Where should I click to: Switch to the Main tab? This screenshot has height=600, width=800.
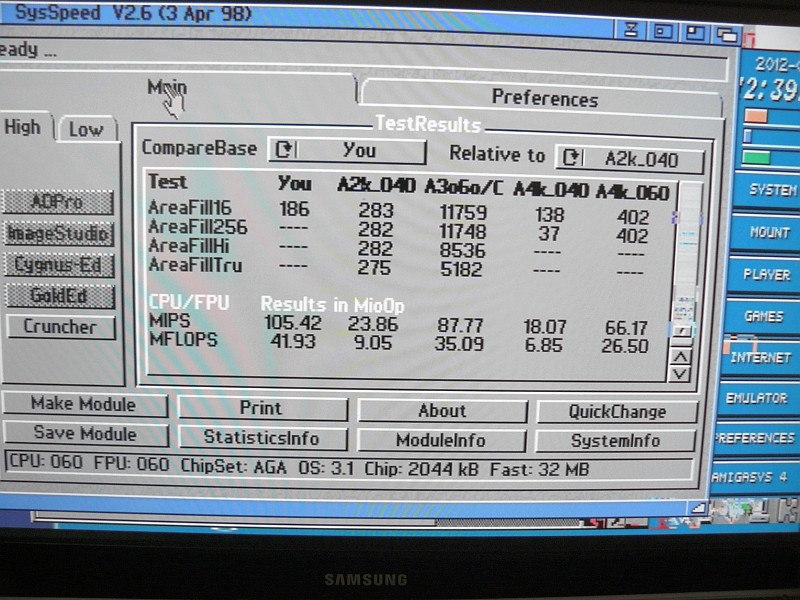coord(168,89)
